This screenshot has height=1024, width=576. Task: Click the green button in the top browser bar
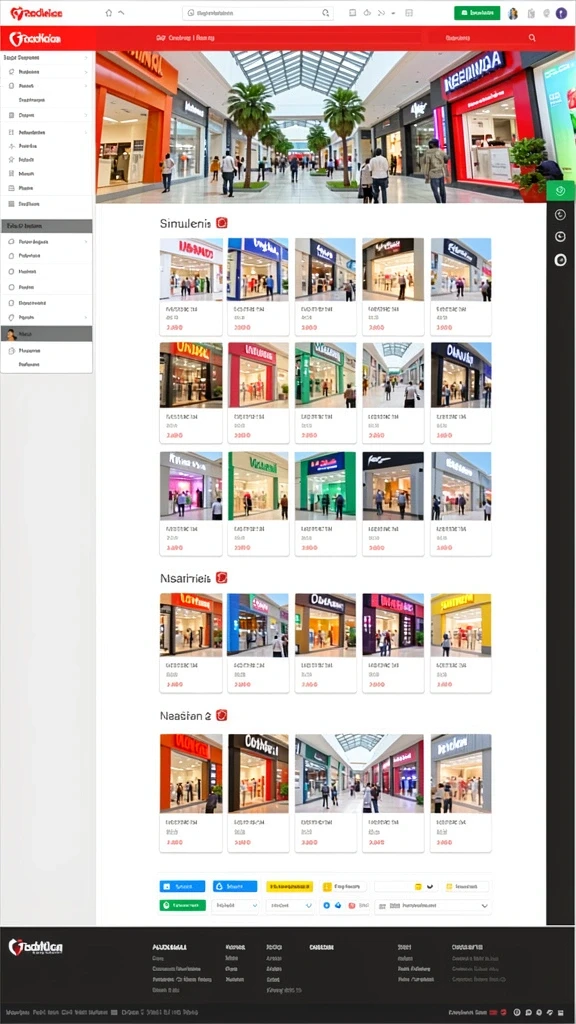(x=477, y=12)
